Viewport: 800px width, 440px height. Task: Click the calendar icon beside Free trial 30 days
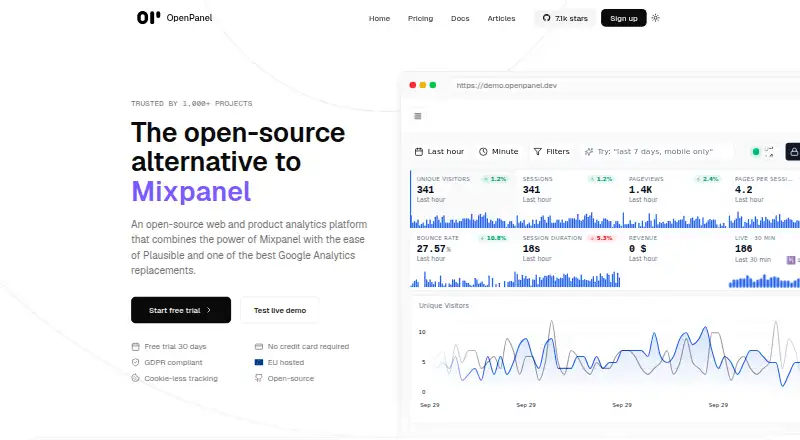(x=135, y=347)
